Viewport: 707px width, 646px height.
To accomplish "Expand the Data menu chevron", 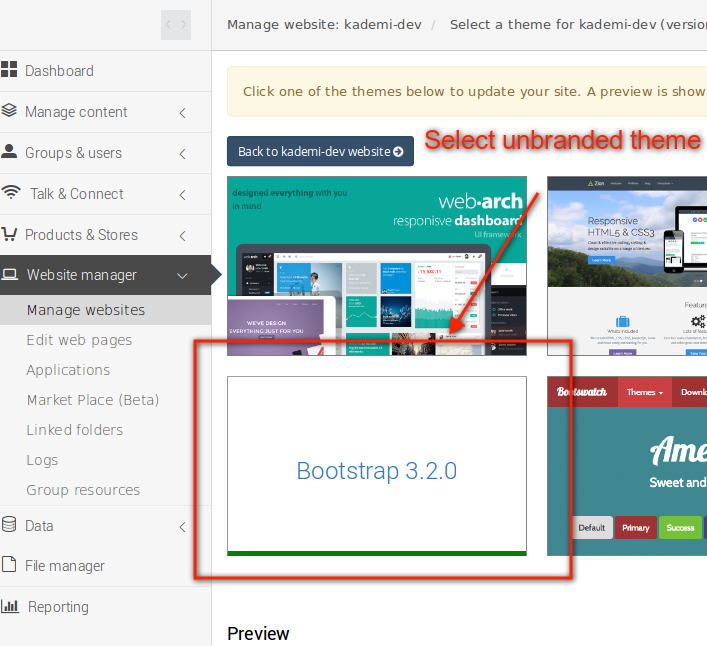I will click(x=183, y=527).
